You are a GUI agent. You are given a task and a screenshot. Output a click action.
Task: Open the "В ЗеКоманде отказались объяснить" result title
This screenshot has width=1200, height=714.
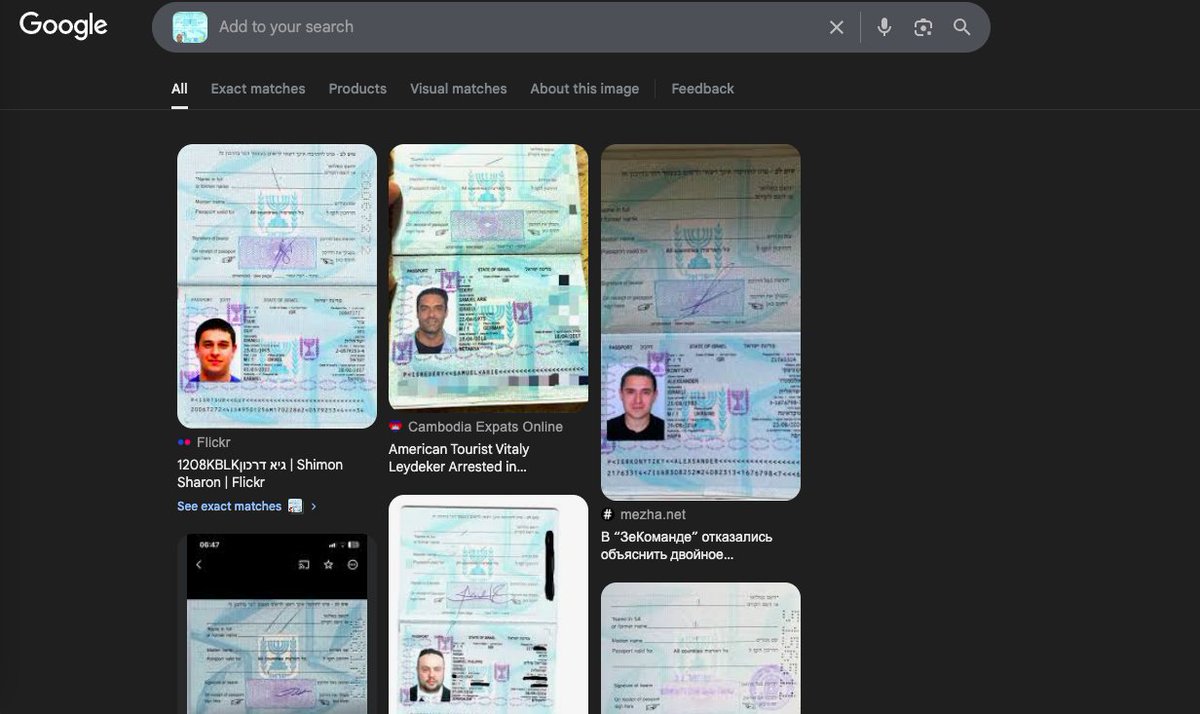(686, 545)
